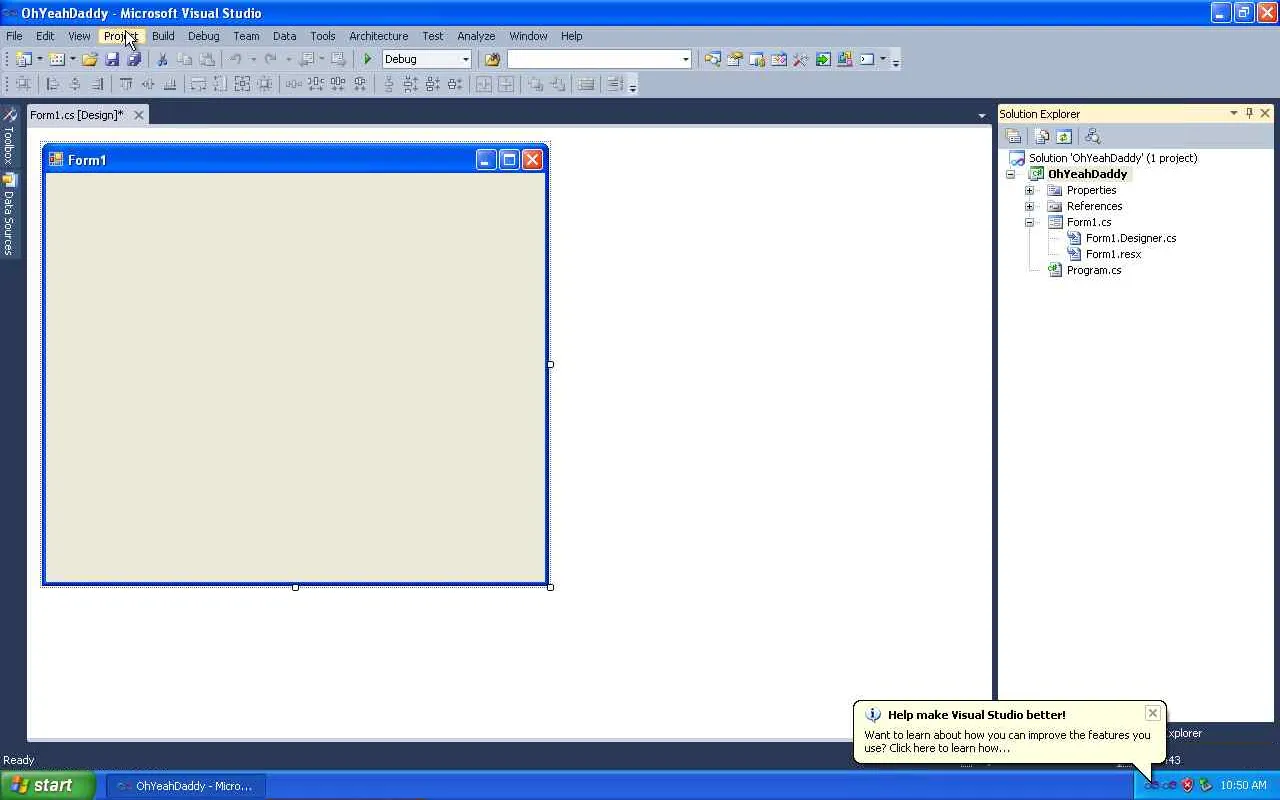Click Refresh icon in Solution Explorer toolbar
The width and height of the screenshot is (1280, 800).
pos(1064,136)
